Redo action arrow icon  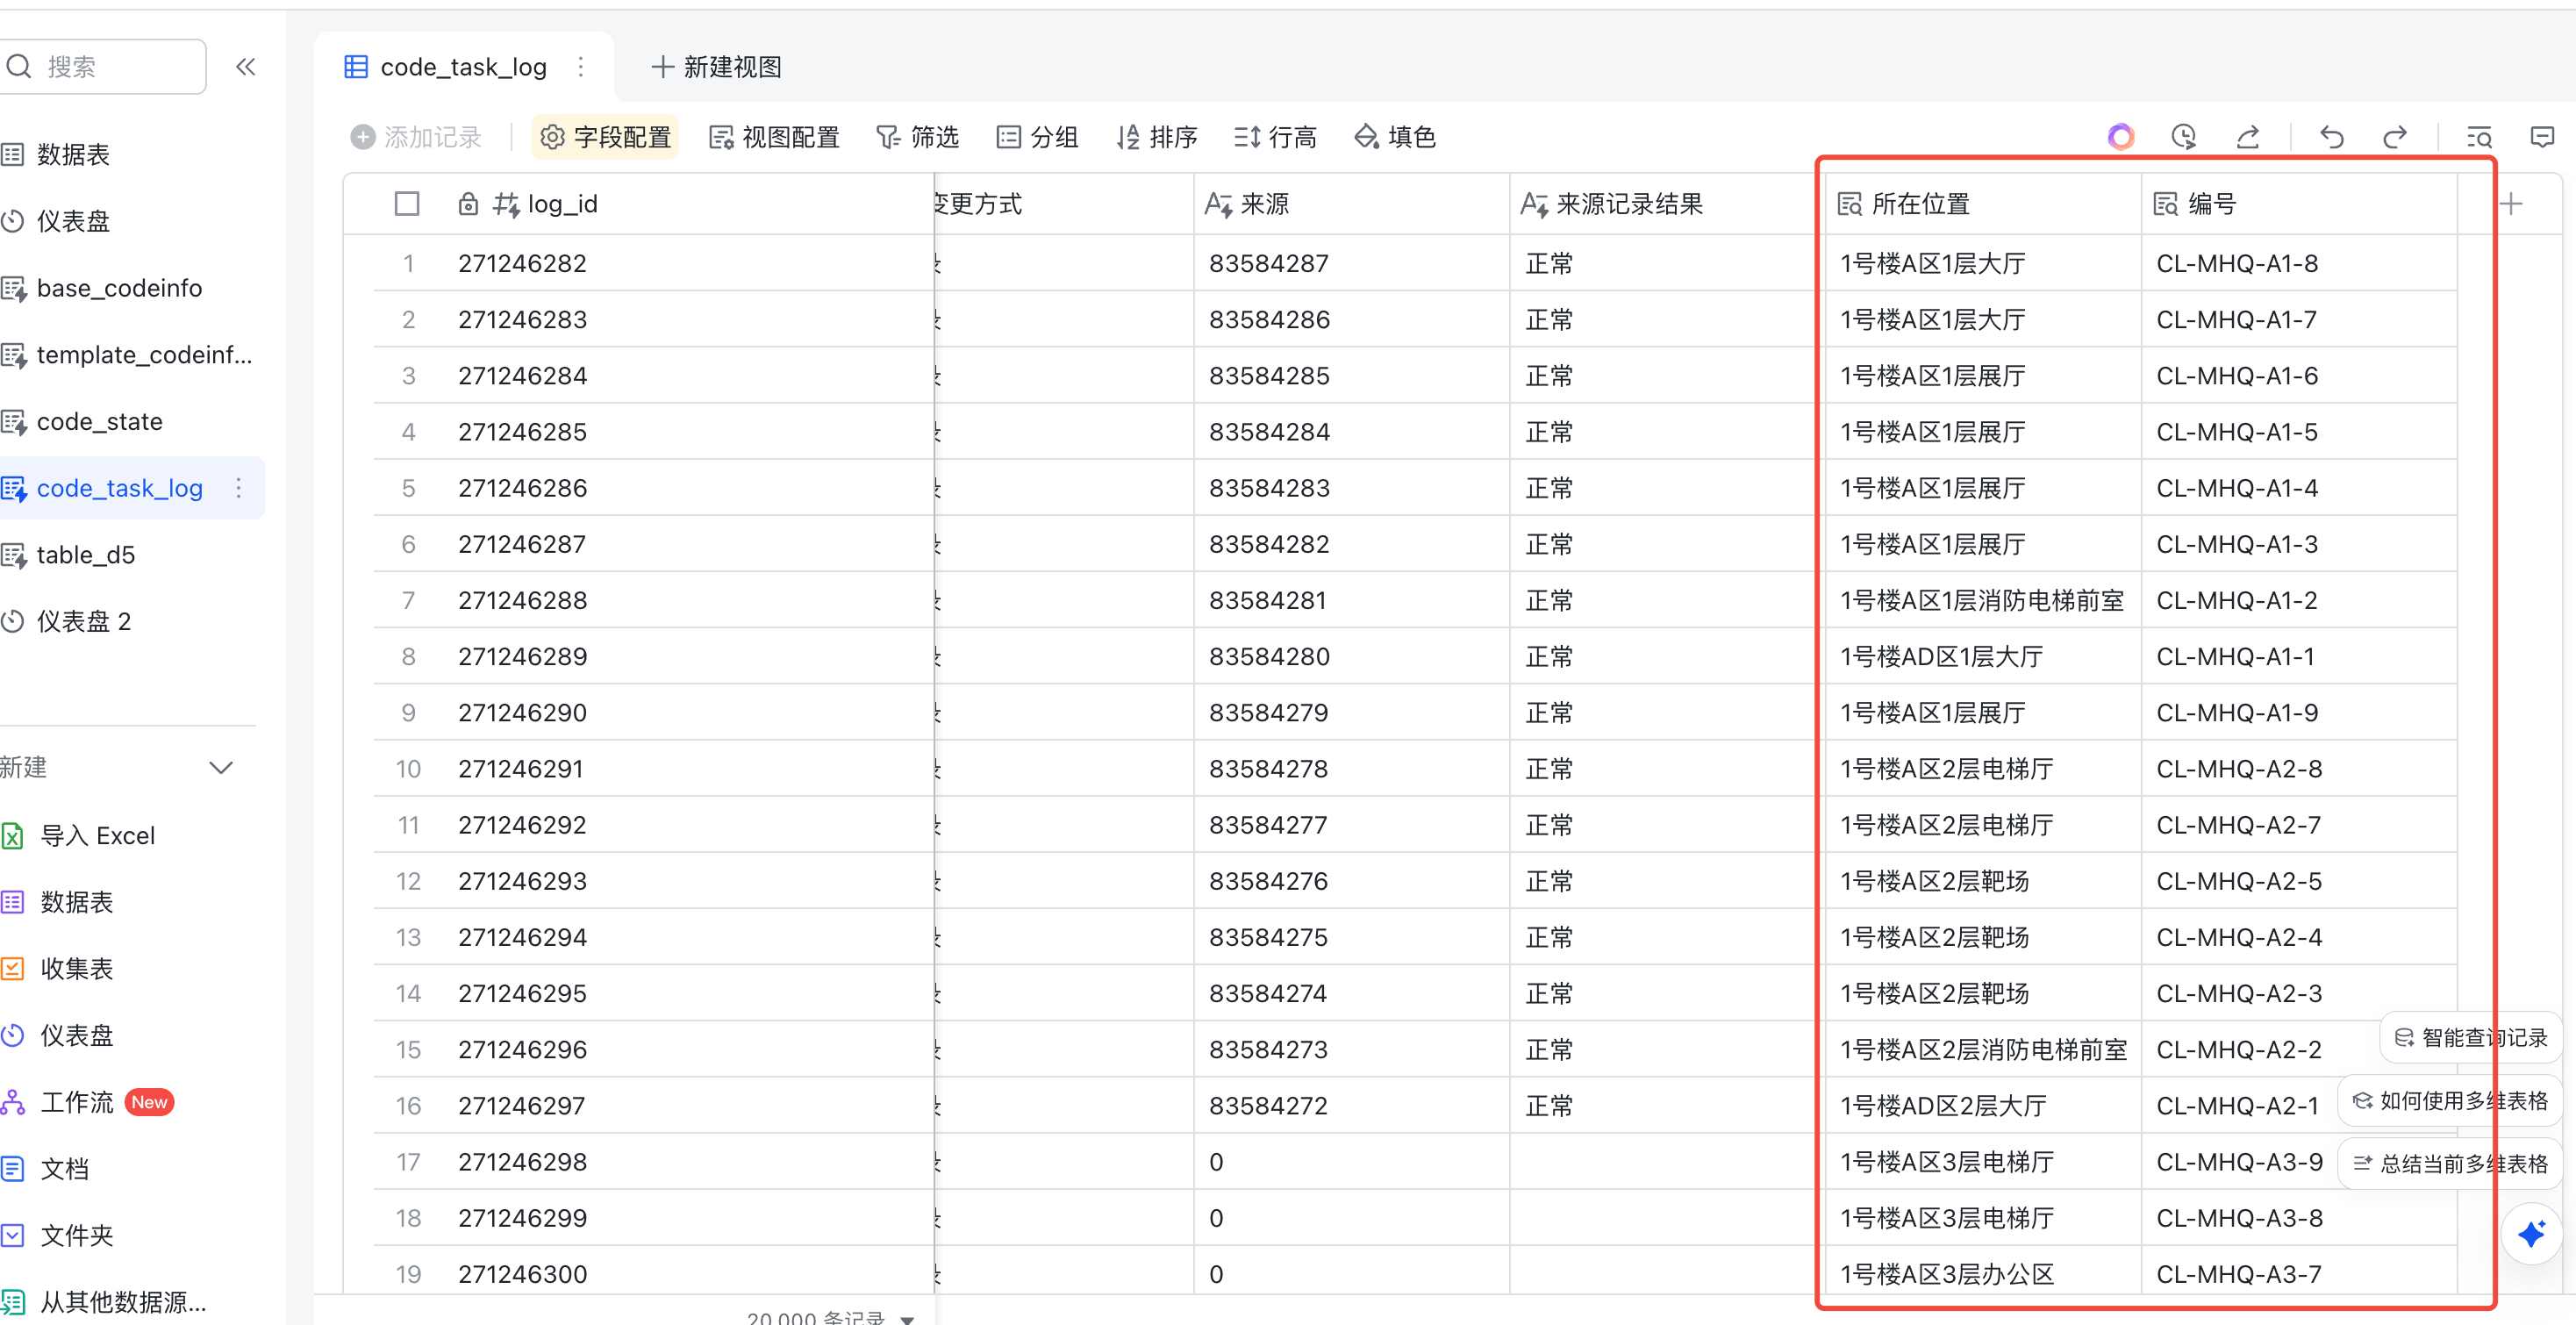(x=2395, y=137)
